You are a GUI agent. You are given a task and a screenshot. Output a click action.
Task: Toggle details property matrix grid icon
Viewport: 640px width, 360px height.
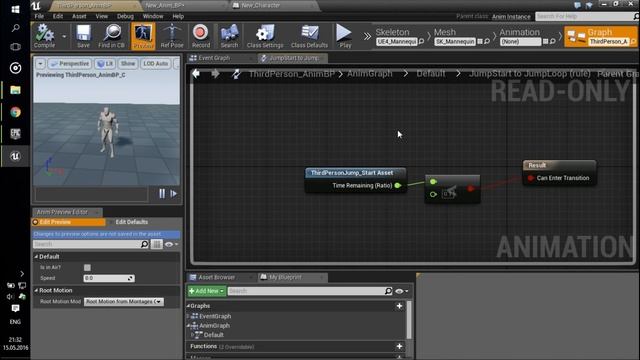156,244
